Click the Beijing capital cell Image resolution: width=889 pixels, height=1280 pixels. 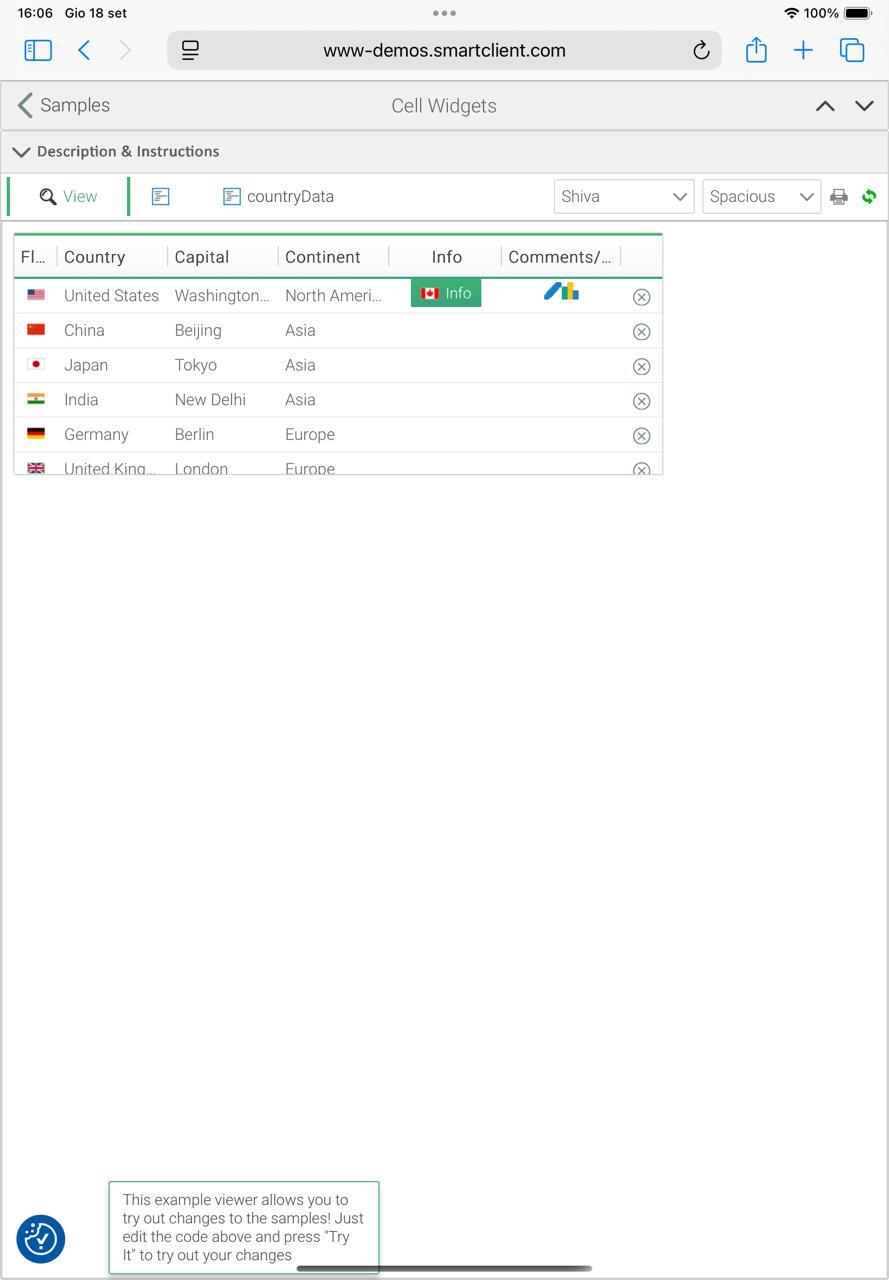click(x=222, y=331)
